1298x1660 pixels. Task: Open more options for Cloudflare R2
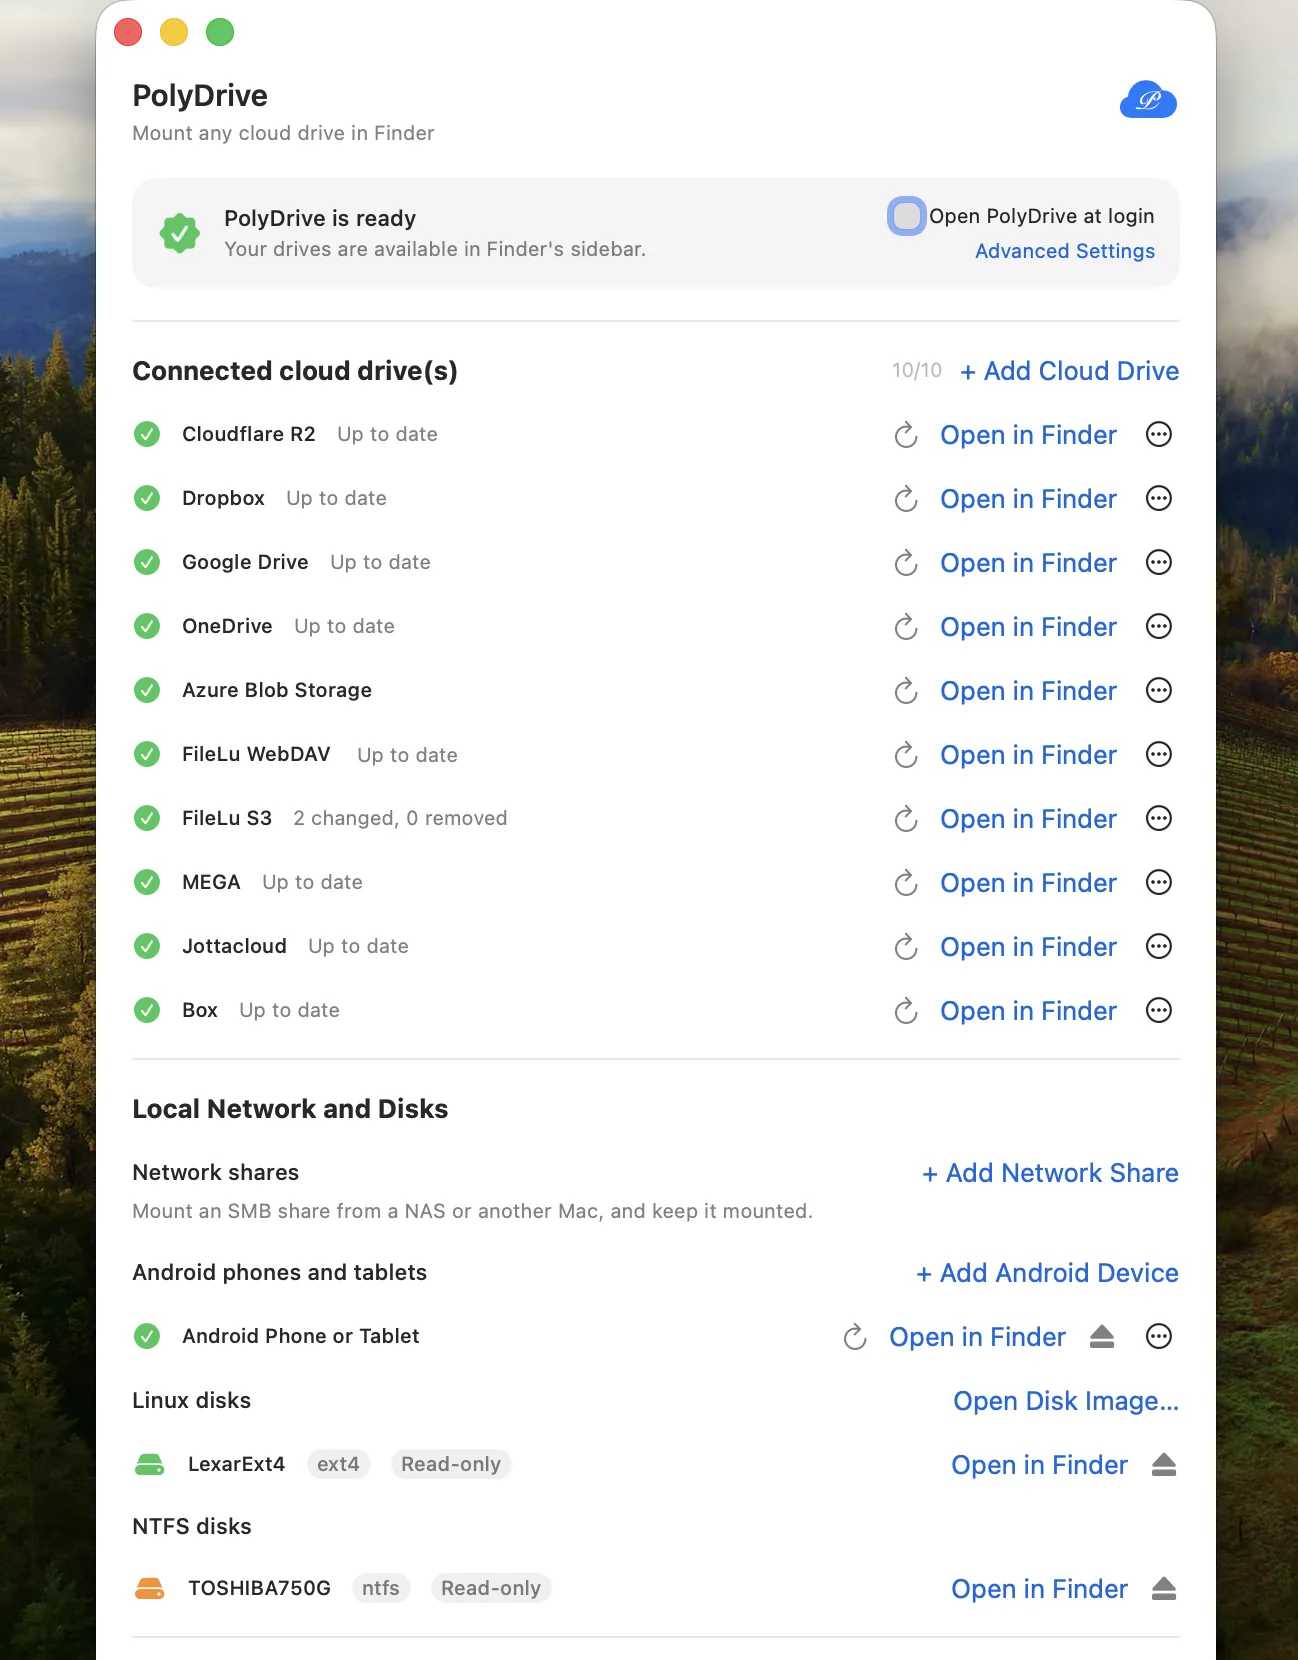pos(1159,434)
